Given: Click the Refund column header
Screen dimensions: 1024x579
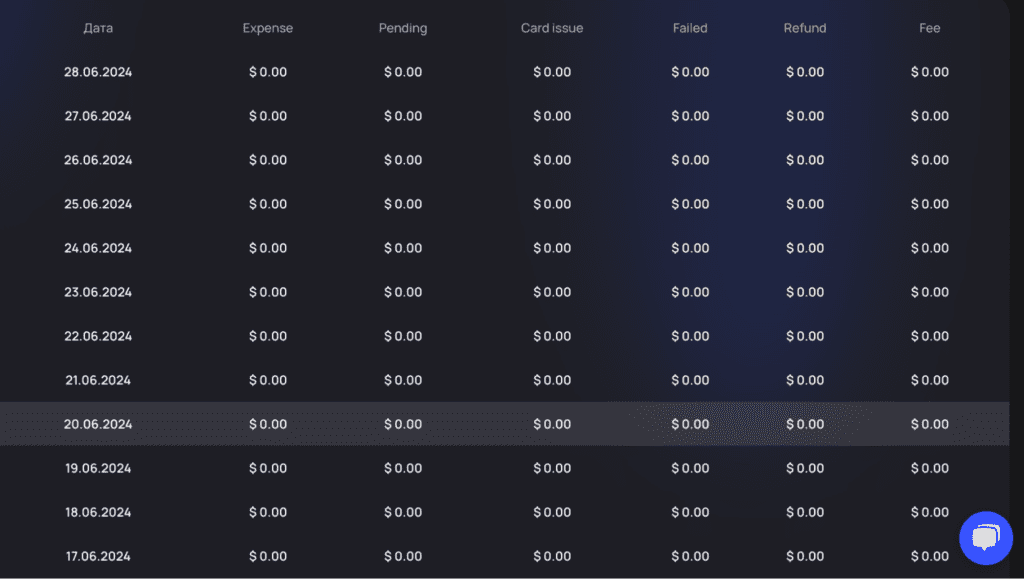Looking at the screenshot, I should tap(805, 28).
